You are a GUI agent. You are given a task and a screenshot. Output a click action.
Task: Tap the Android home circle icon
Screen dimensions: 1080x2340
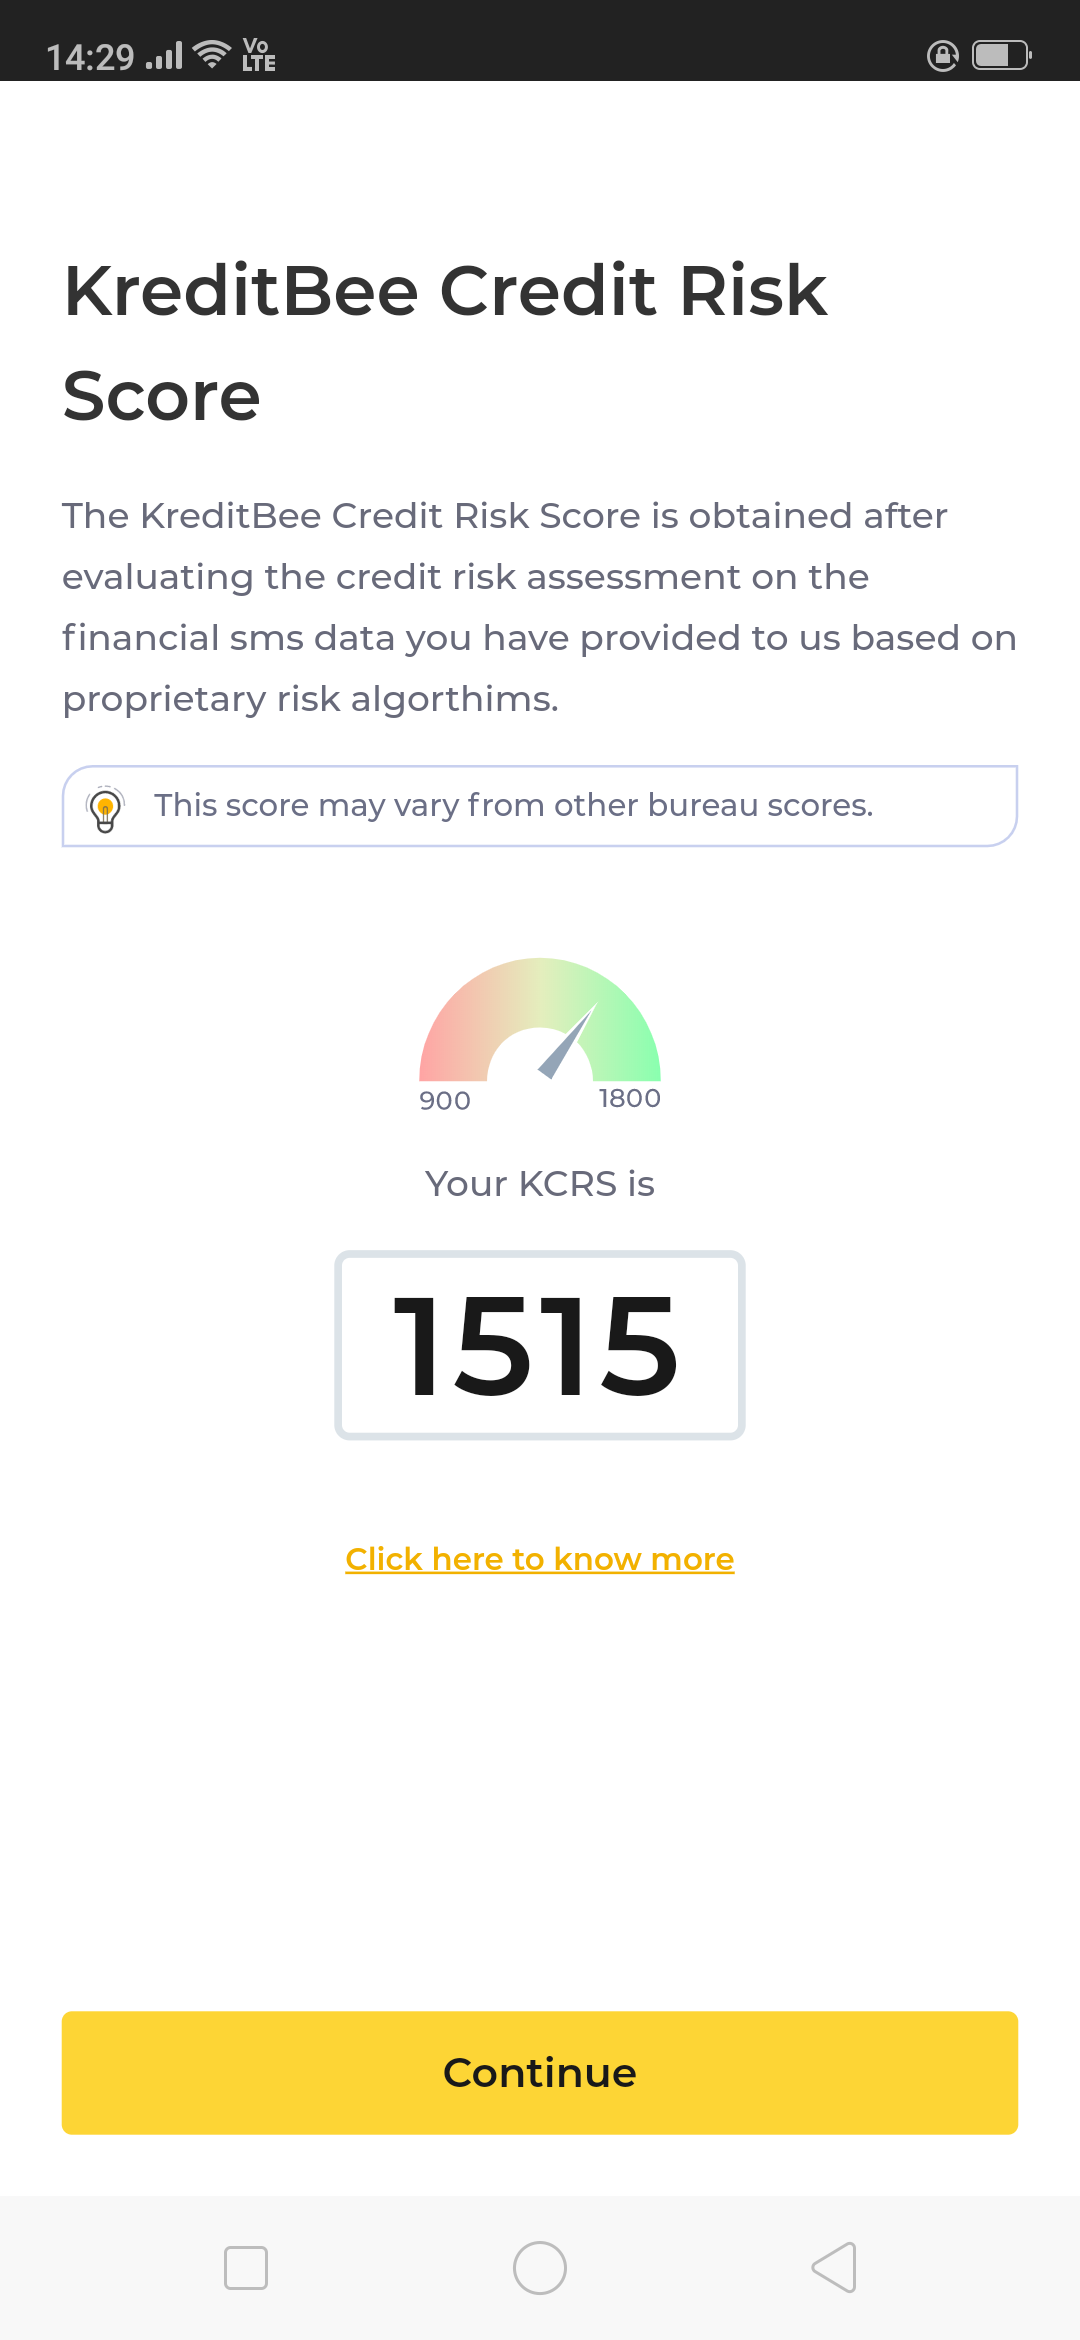540,2267
